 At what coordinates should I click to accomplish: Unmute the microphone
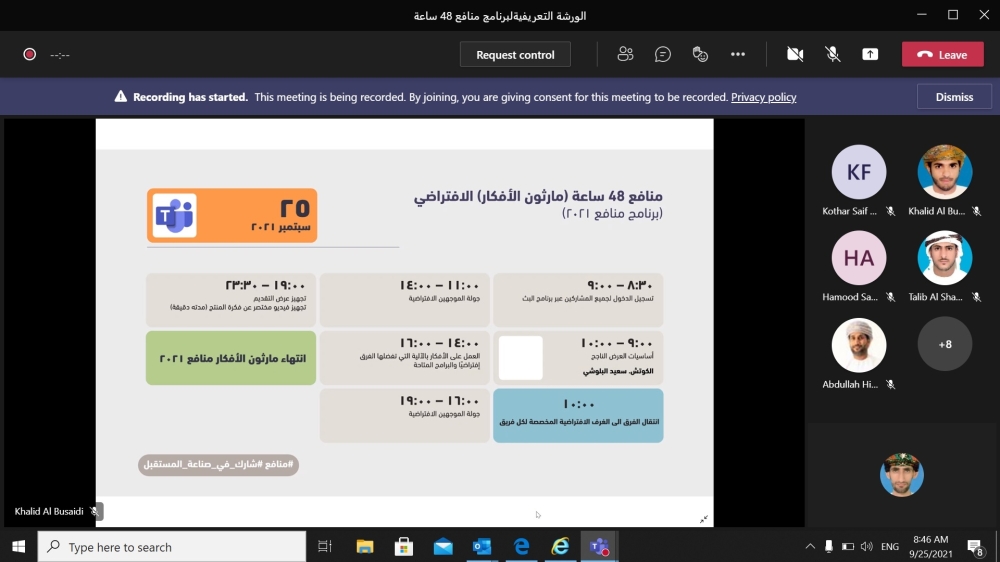[x=832, y=54]
